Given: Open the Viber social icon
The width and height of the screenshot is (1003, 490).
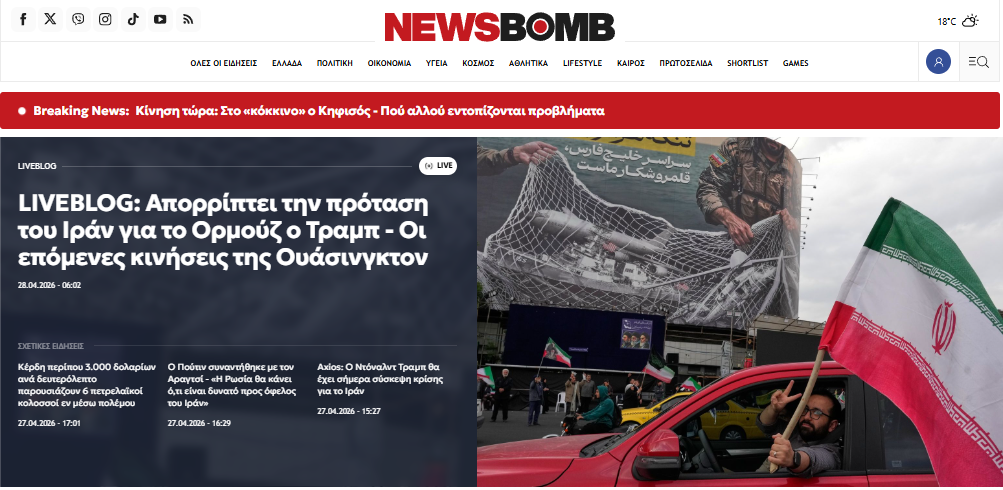Looking at the screenshot, I should click(x=78, y=20).
